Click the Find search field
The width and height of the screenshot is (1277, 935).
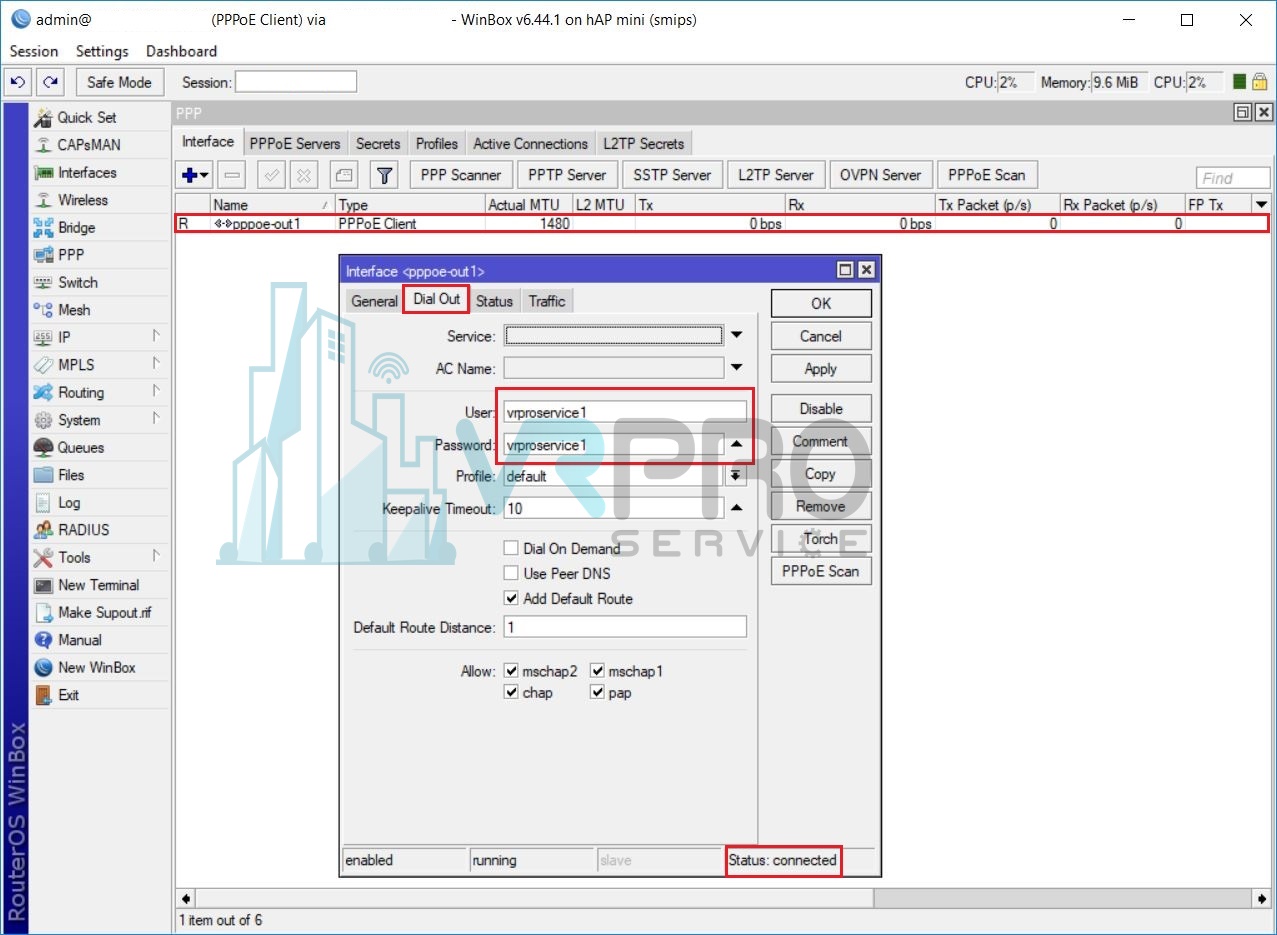pos(1233,178)
